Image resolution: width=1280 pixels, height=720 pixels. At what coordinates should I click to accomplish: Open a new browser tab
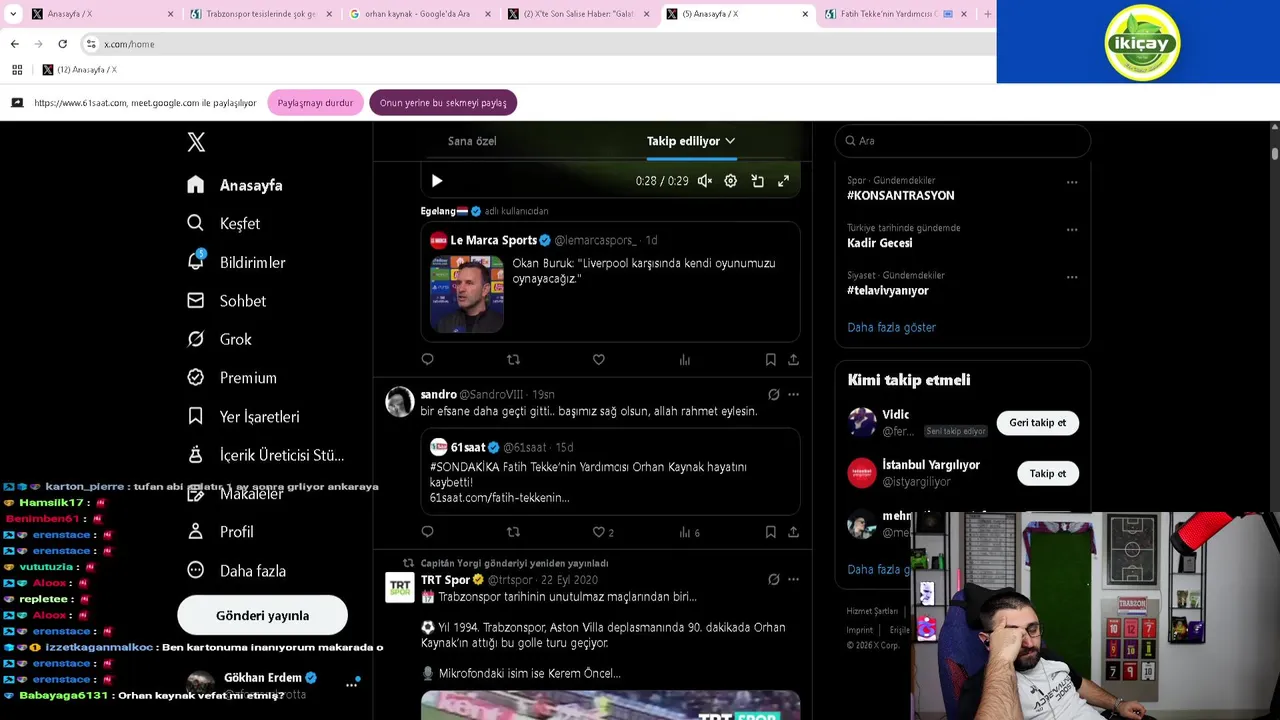pyautogui.click(x=988, y=14)
